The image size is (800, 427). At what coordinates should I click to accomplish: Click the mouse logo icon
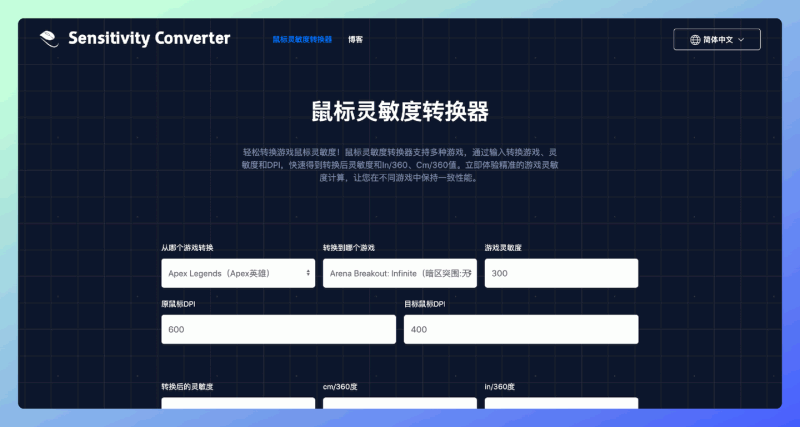tap(49, 39)
